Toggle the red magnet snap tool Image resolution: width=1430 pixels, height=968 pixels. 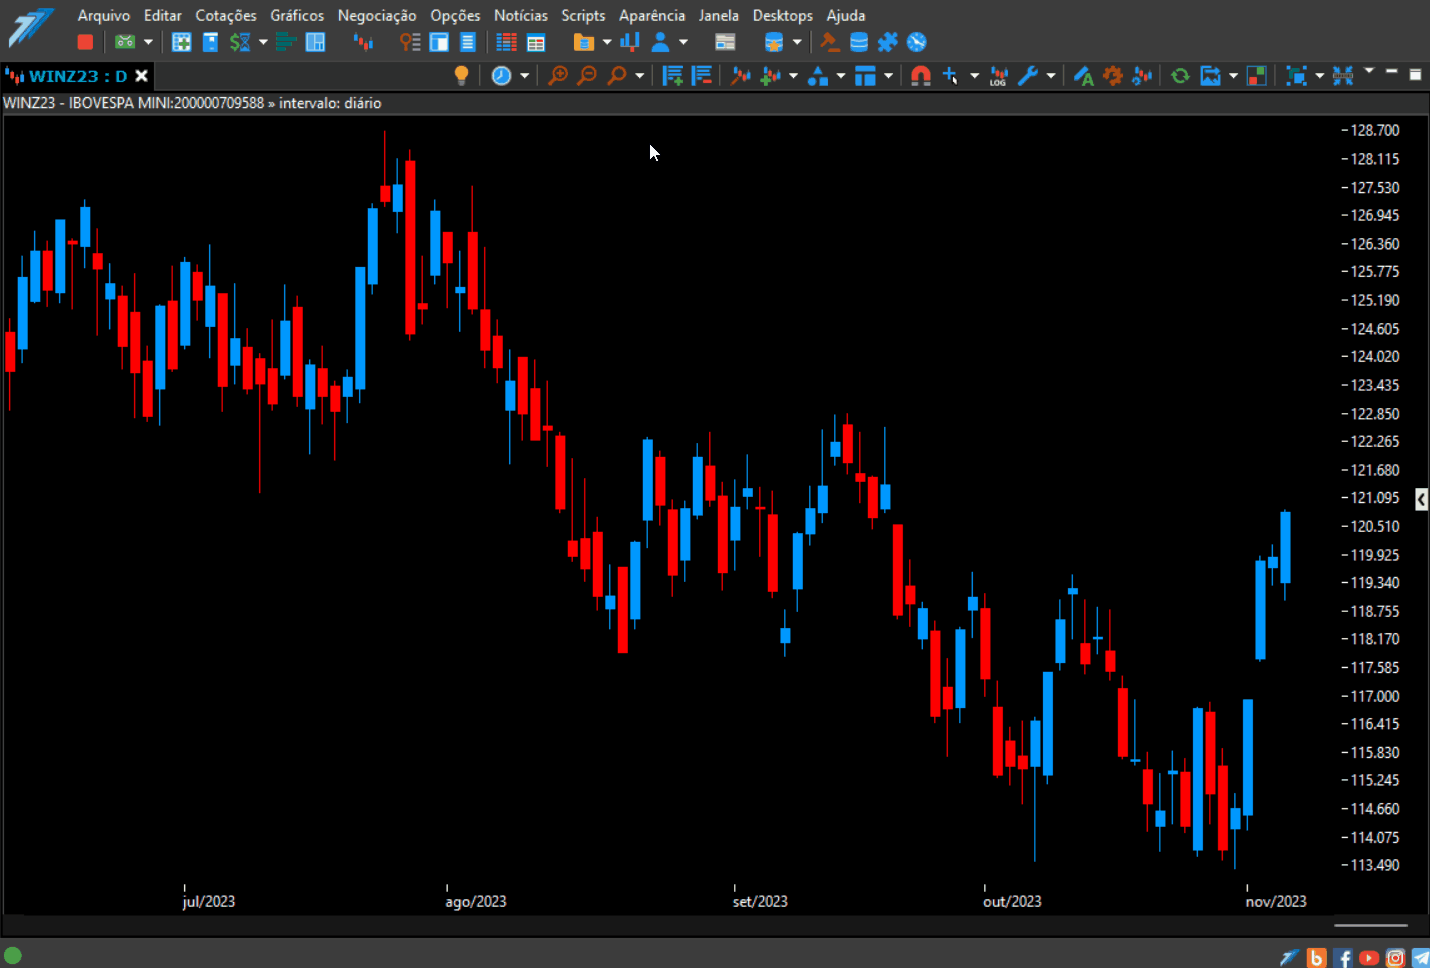pos(921,76)
